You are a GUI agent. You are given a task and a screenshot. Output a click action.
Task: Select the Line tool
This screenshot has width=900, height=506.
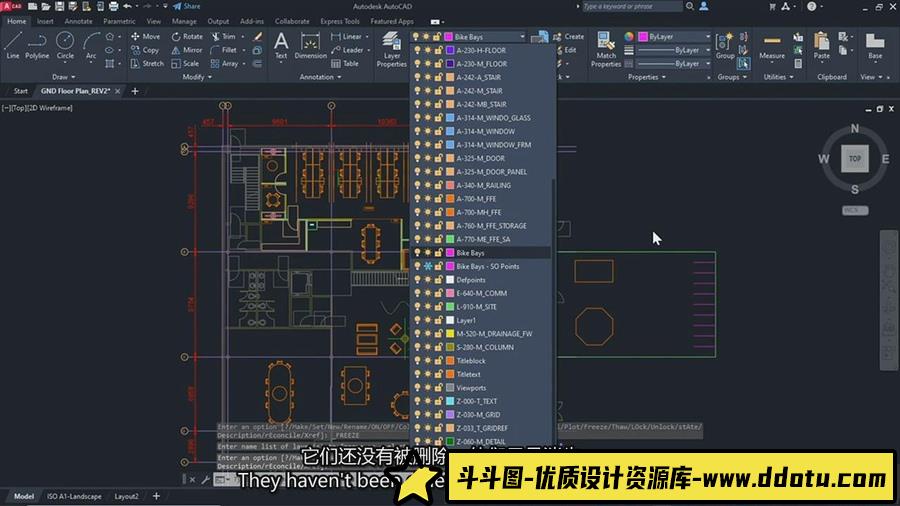pos(13,45)
